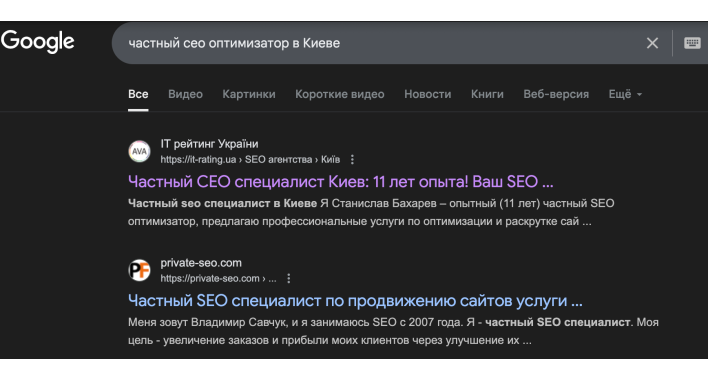This screenshot has width=708, height=380.
Task: Click the https://private-seo.com URL line
Action: (x=218, y=278)
